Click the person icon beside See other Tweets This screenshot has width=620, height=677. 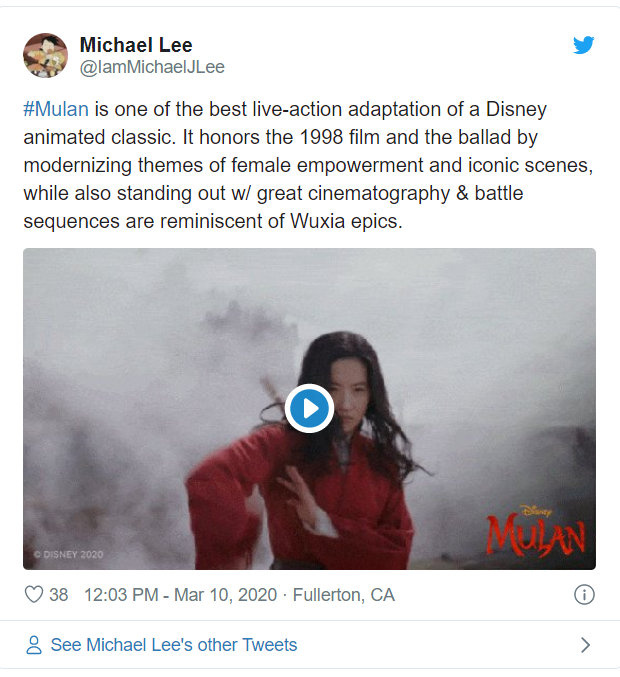coord(34,645)
